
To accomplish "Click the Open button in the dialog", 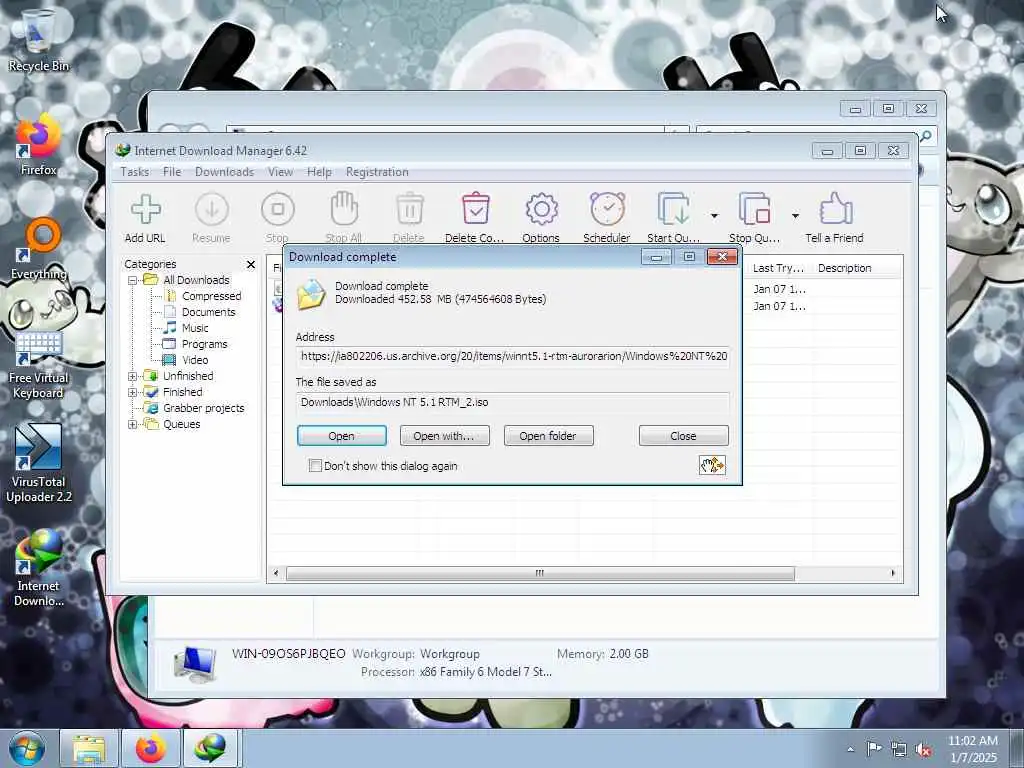I will coord(342,436).
